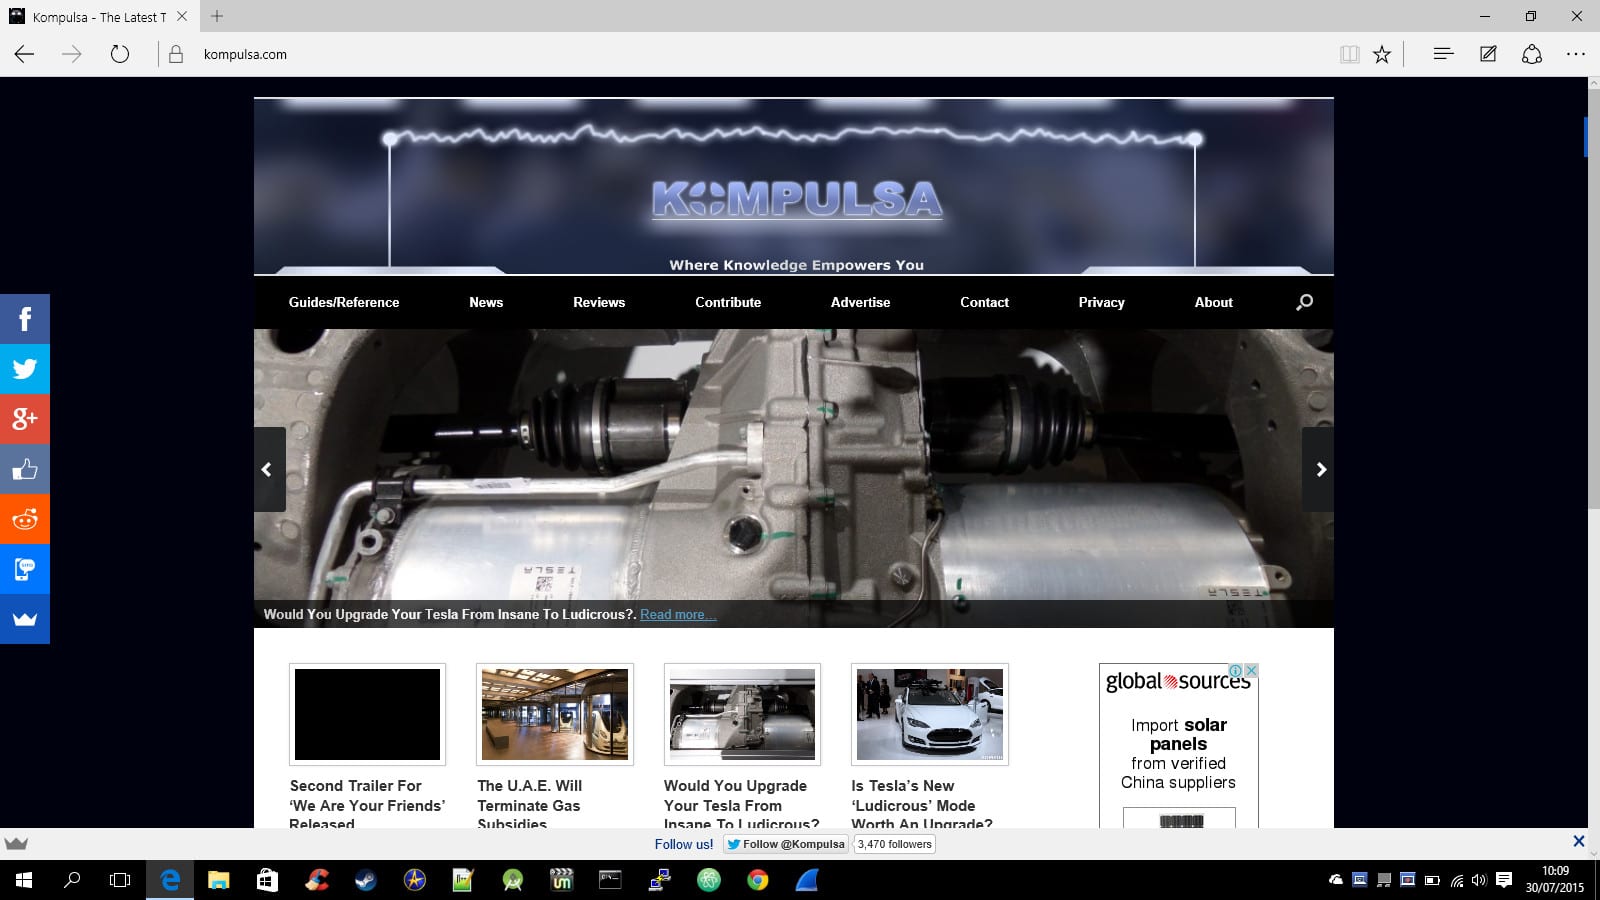The height and width of the screenshot is (900, 1600).
Task: Open the More actions ellipsis menu
Action: [x=1575, y=55]
